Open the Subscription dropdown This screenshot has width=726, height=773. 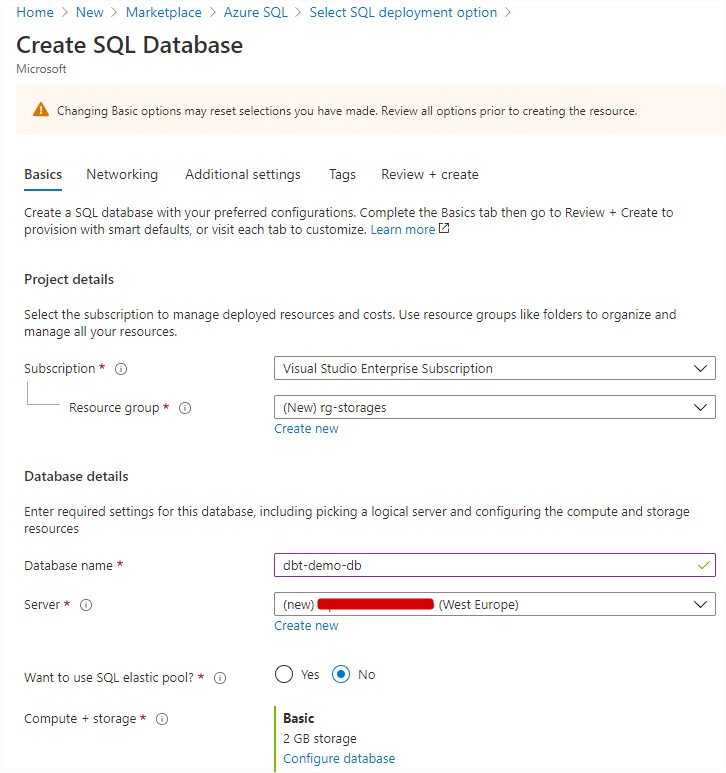495,368
